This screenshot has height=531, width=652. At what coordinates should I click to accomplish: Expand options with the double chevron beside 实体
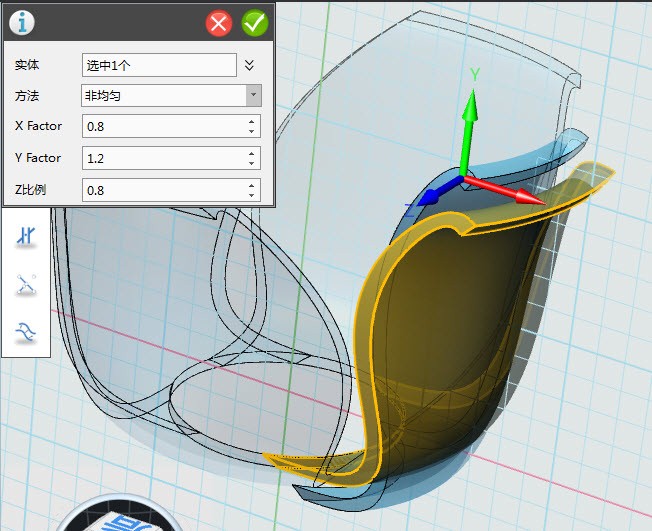[x=250, y=65]
